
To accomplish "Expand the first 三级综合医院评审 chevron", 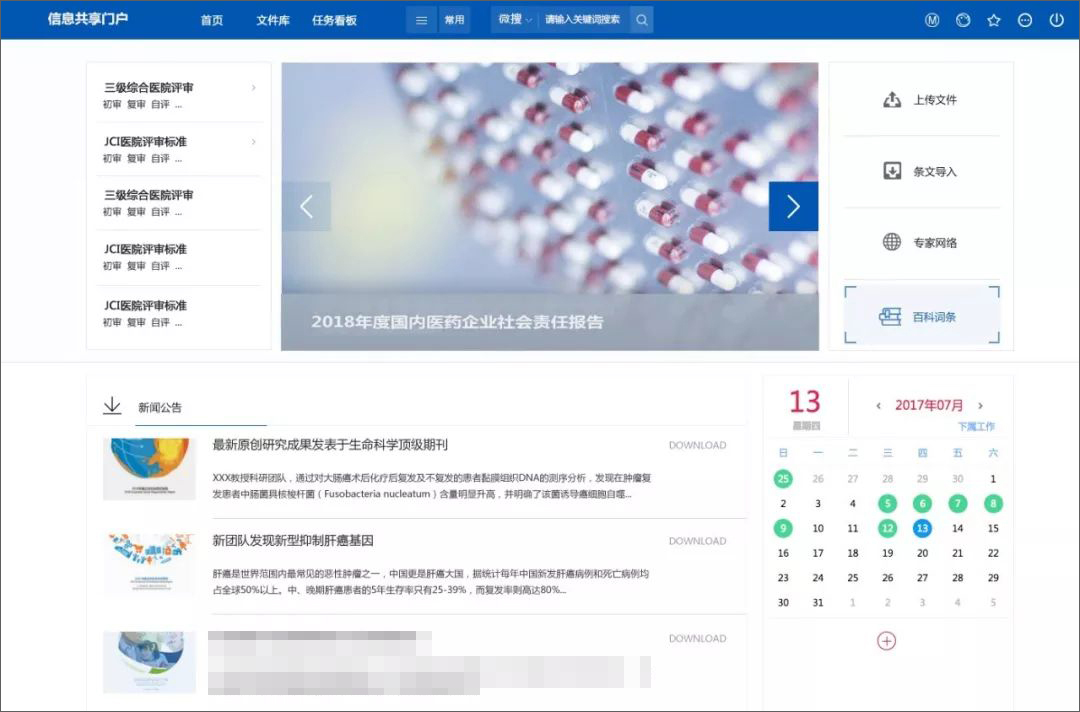I will click(x=253, y=87).
